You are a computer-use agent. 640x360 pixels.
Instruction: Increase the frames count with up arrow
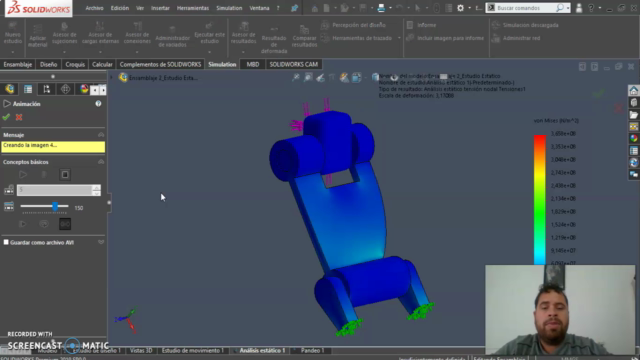point(96,187)
